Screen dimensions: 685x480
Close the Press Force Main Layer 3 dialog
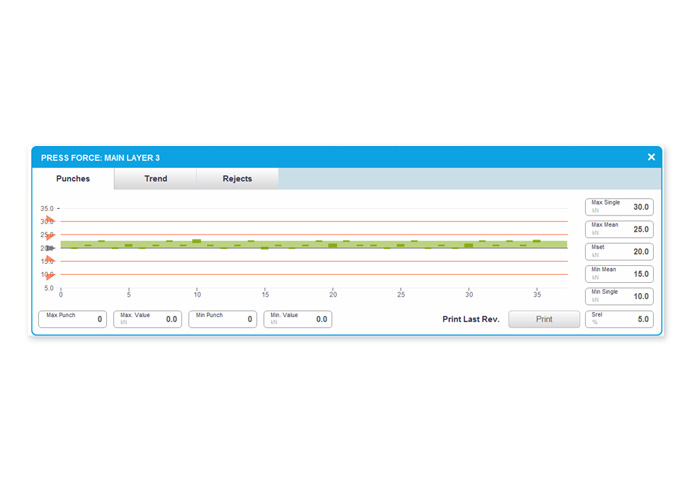pos(651,157)
